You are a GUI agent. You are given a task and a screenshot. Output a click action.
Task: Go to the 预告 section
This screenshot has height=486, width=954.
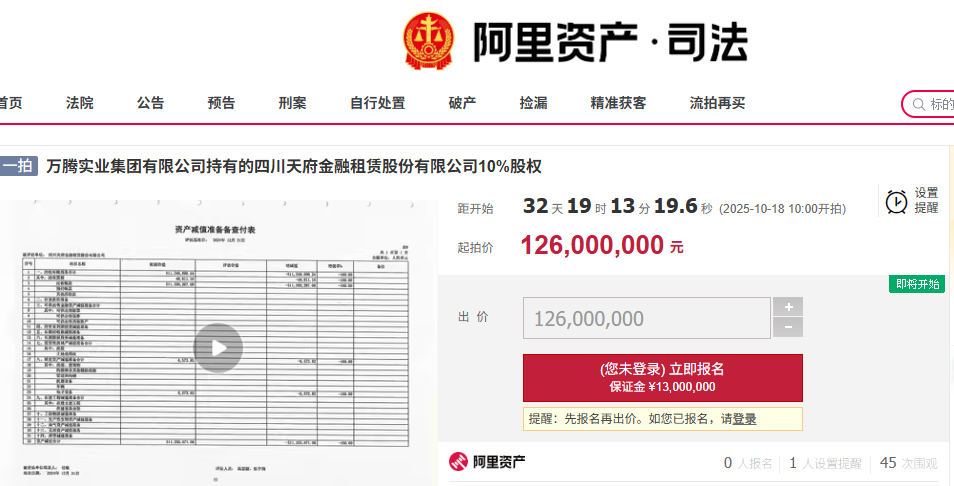222,103
